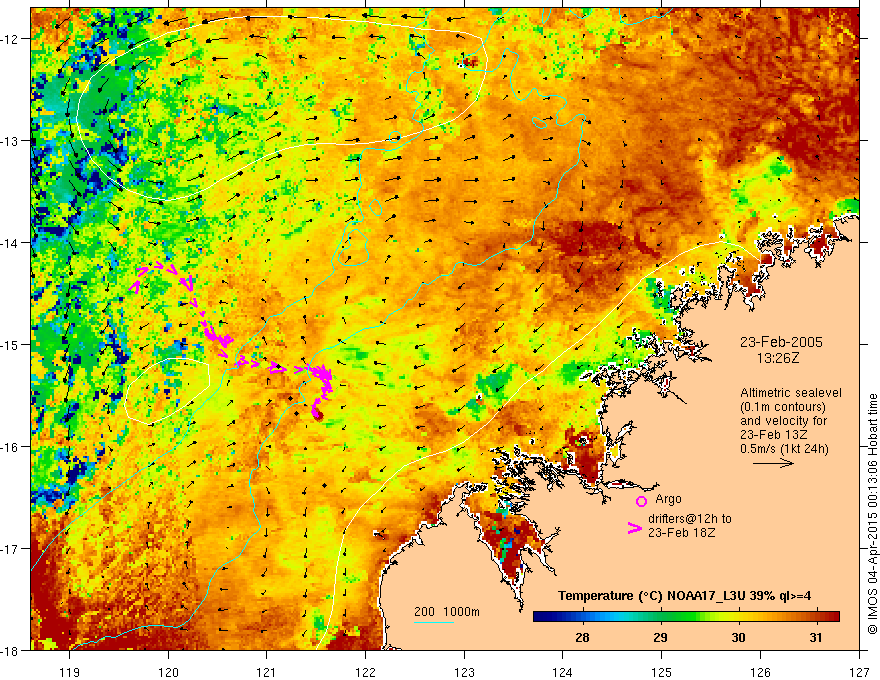The width and height of the screenshot is (880, 680).
Task: Click the longitude axis label 120
Action: pyautogui.click(x=168, y=672)
